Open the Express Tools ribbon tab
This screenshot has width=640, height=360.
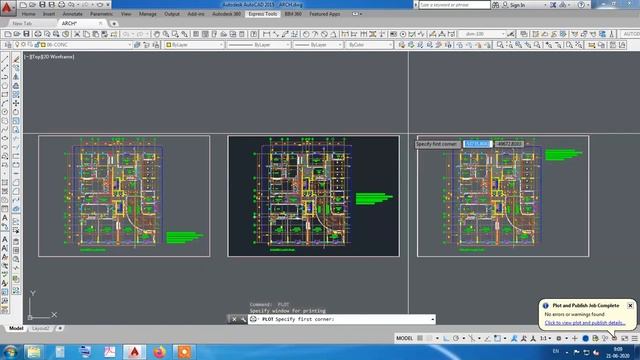click(x=262, y=14)
